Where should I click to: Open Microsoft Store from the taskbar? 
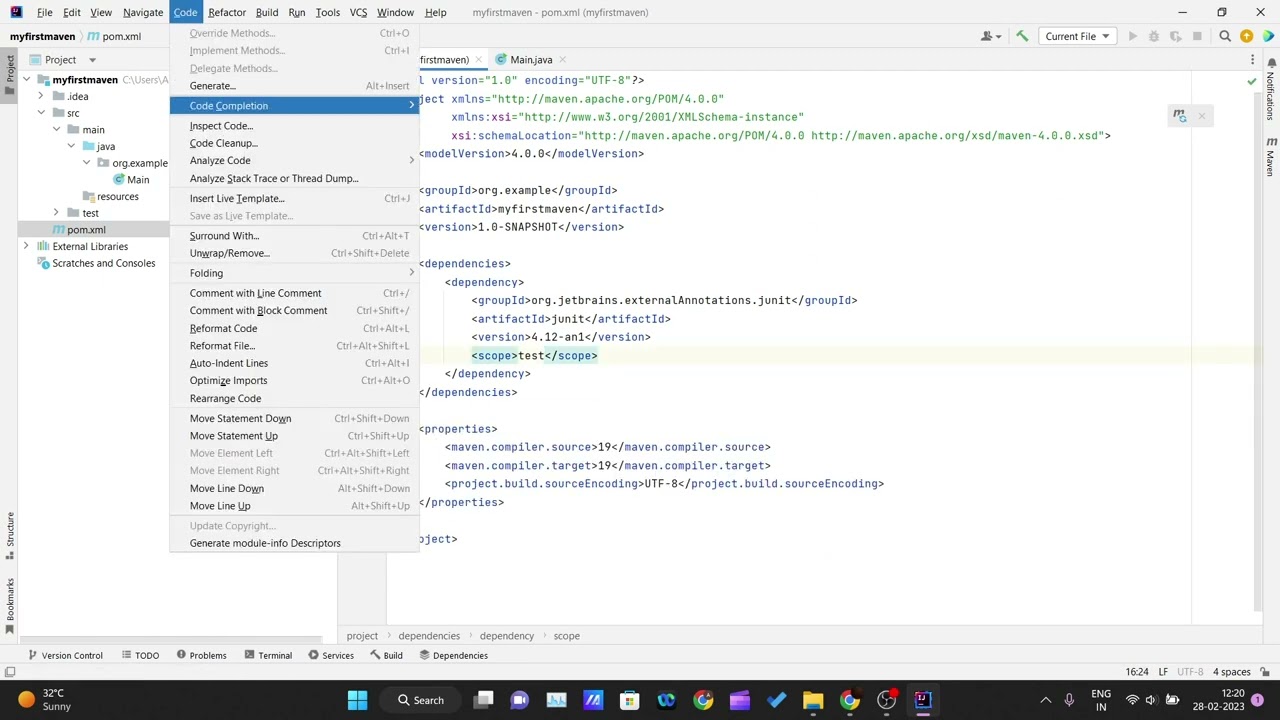point(629,700)
